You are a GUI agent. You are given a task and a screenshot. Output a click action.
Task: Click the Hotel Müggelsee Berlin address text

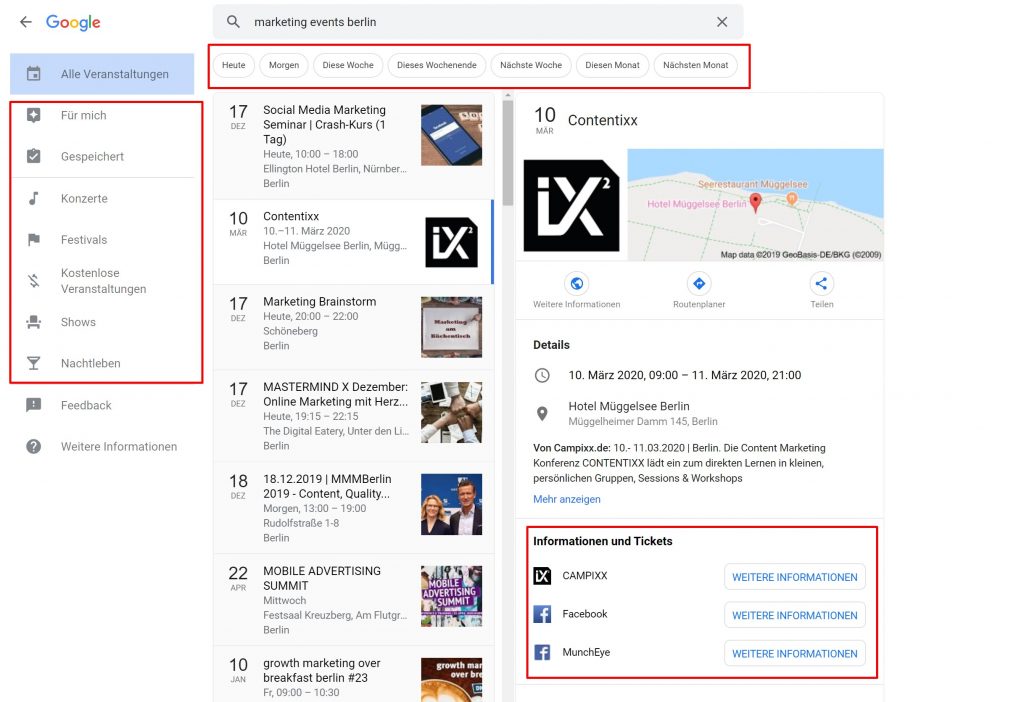(643, 413)
